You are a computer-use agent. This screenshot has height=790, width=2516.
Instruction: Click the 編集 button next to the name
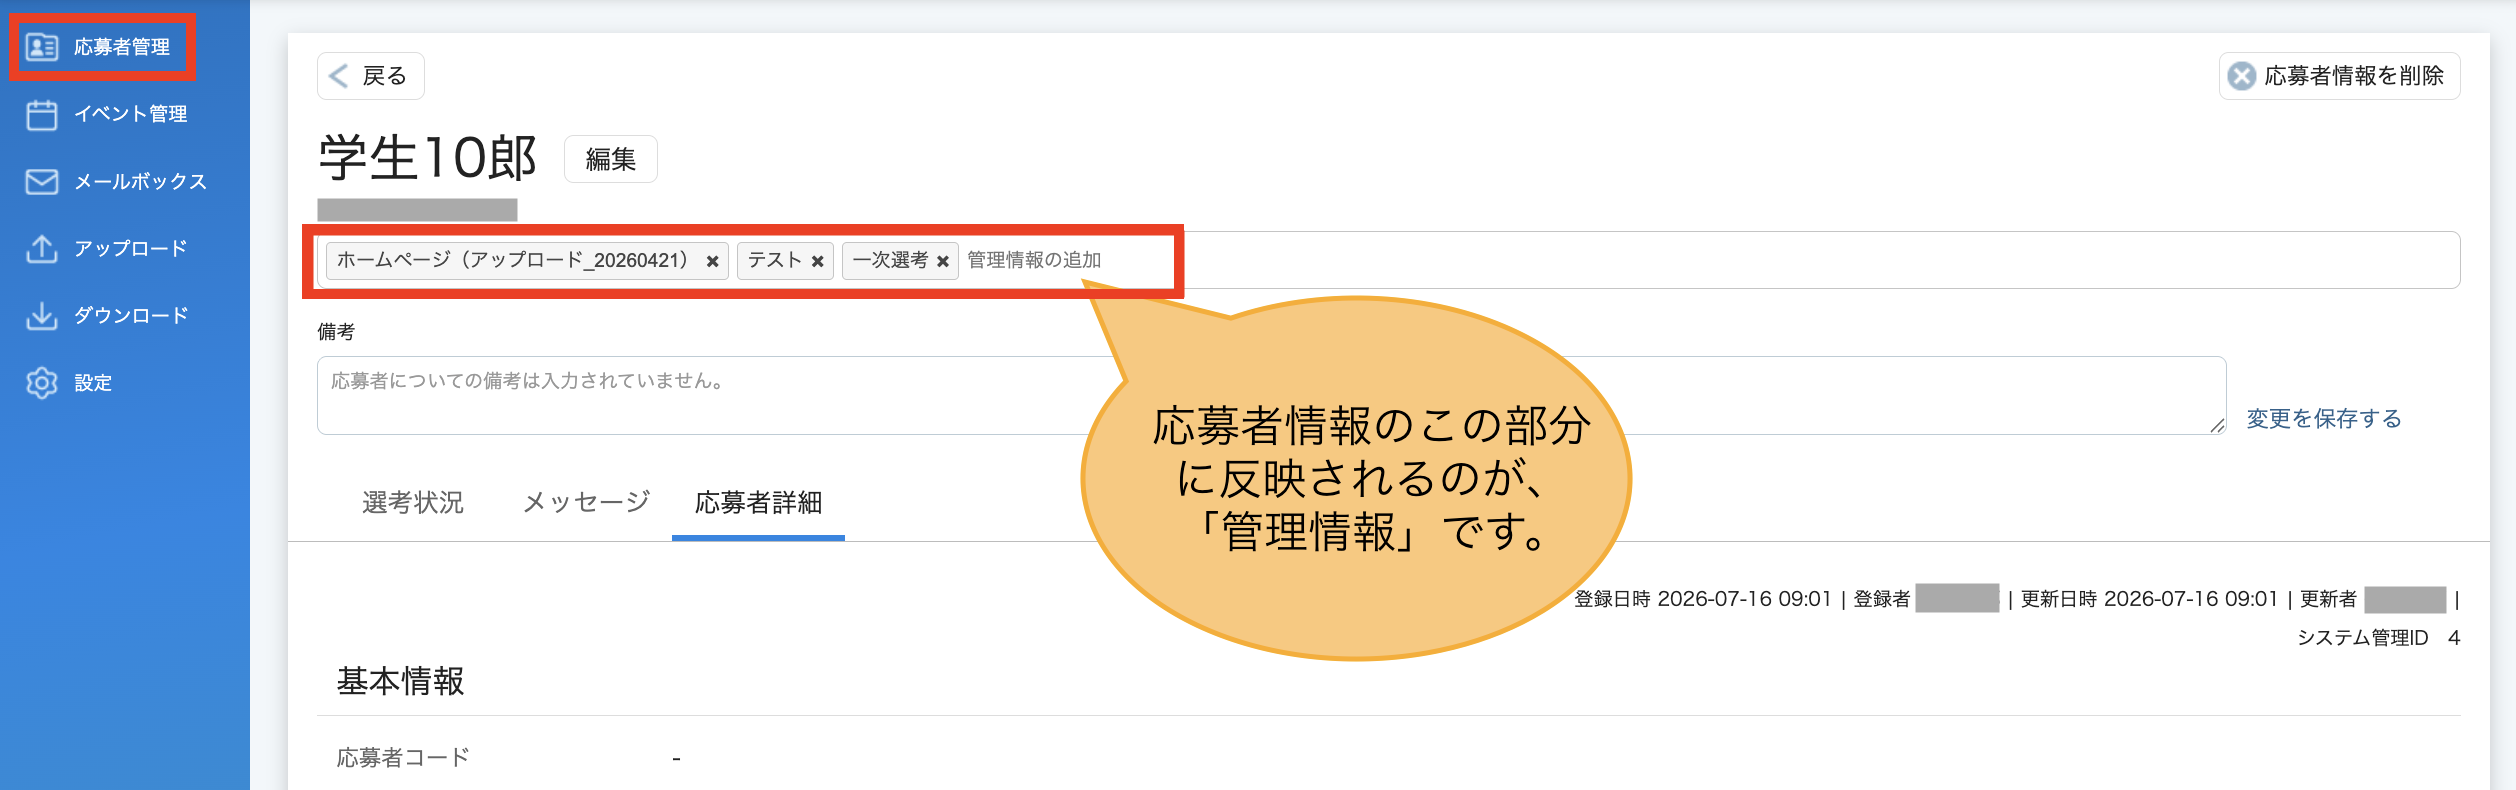611,159
